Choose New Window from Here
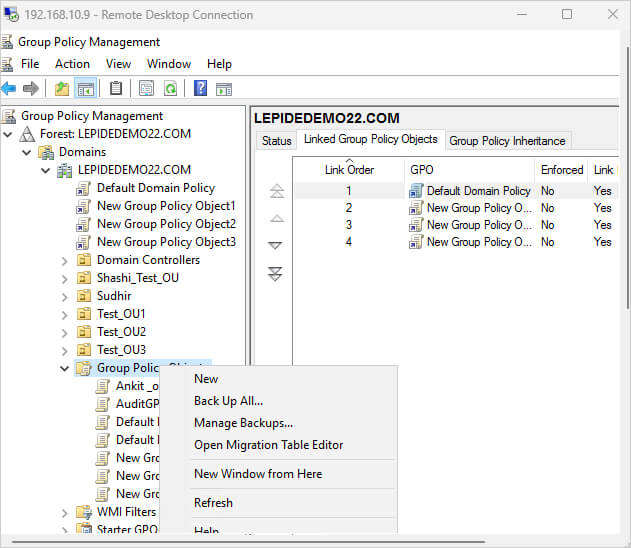Image resolution: width=631 pixels, height=548 pixels. tap(278, 474)
